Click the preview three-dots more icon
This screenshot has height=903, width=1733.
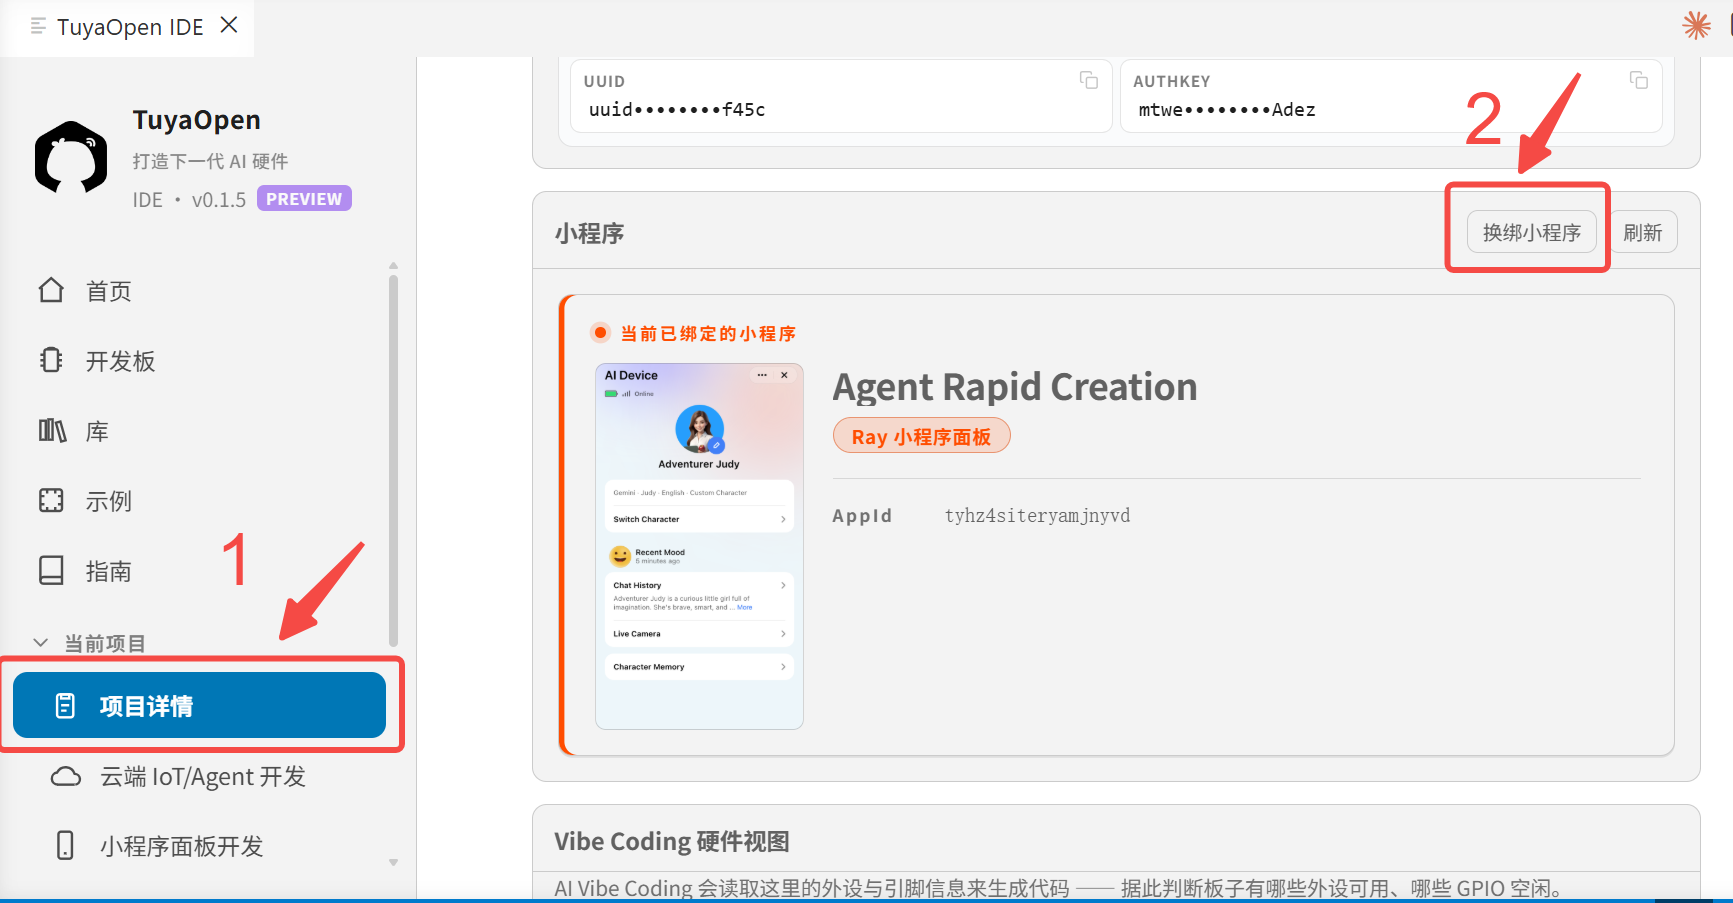pos(762,375)
